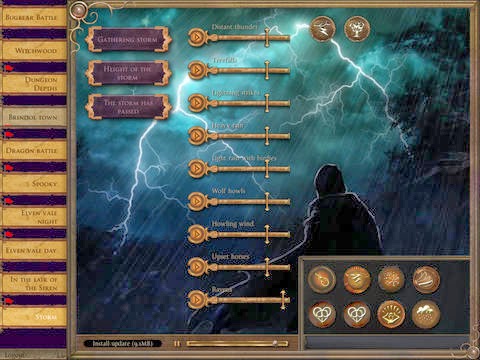Viewport: 480px width, 360px height.
Task: Toggle Ravens playback
Action: pyautogui.click(x=197, y=300)
